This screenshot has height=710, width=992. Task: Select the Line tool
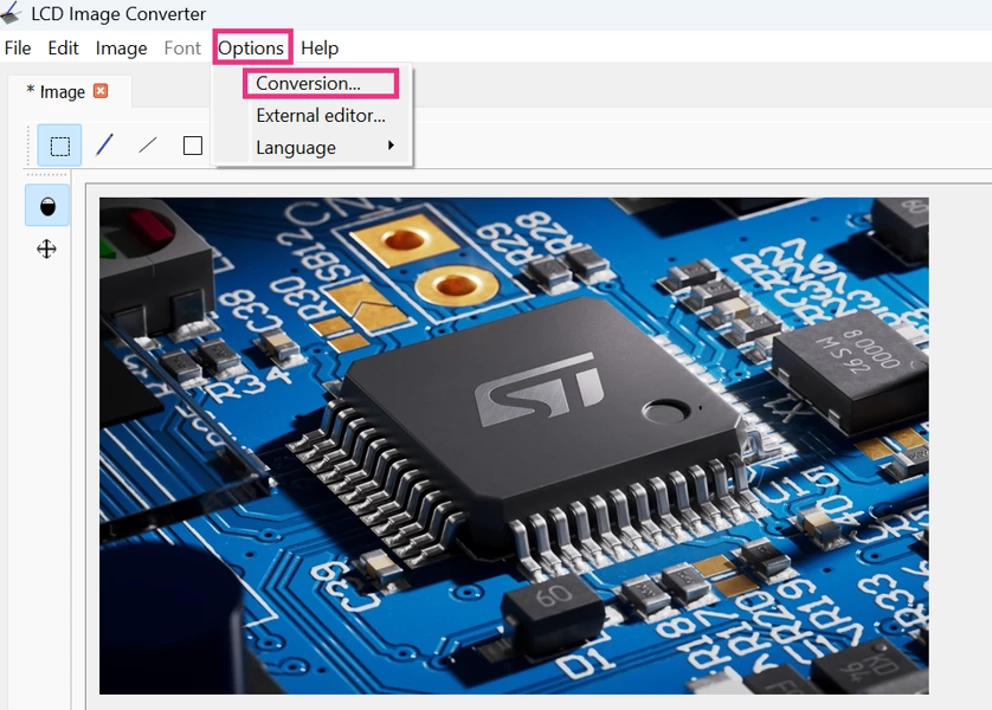(148, 146)
